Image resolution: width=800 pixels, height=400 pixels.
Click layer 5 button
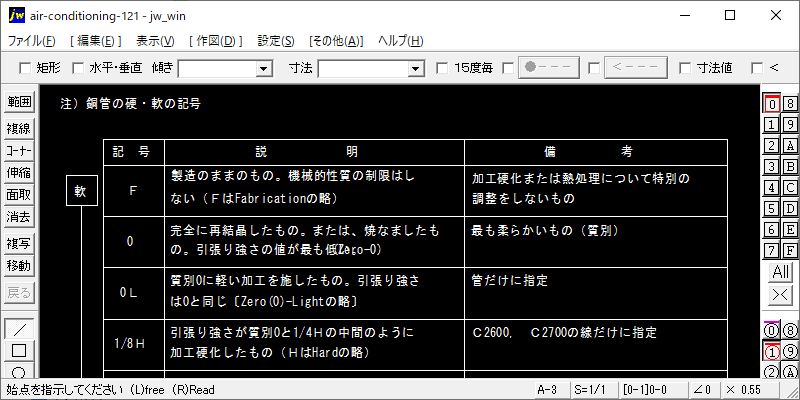tap(772, 209)
